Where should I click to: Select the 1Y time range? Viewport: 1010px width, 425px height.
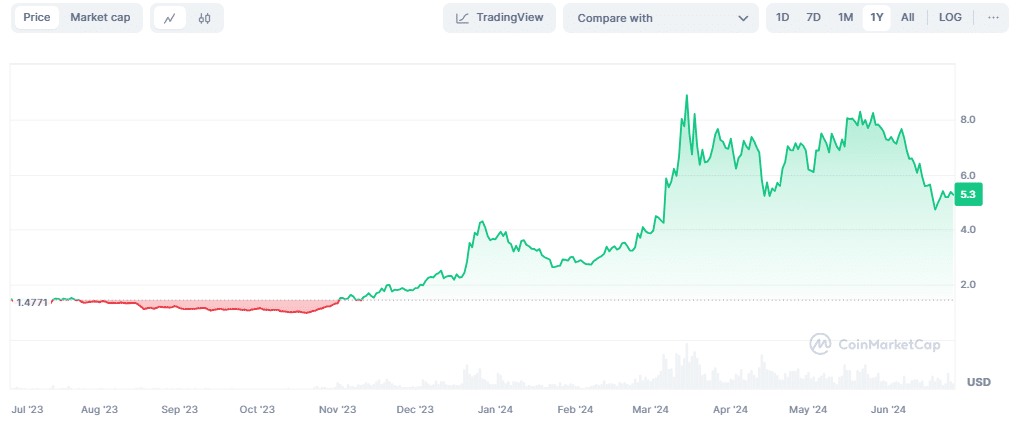877,18
